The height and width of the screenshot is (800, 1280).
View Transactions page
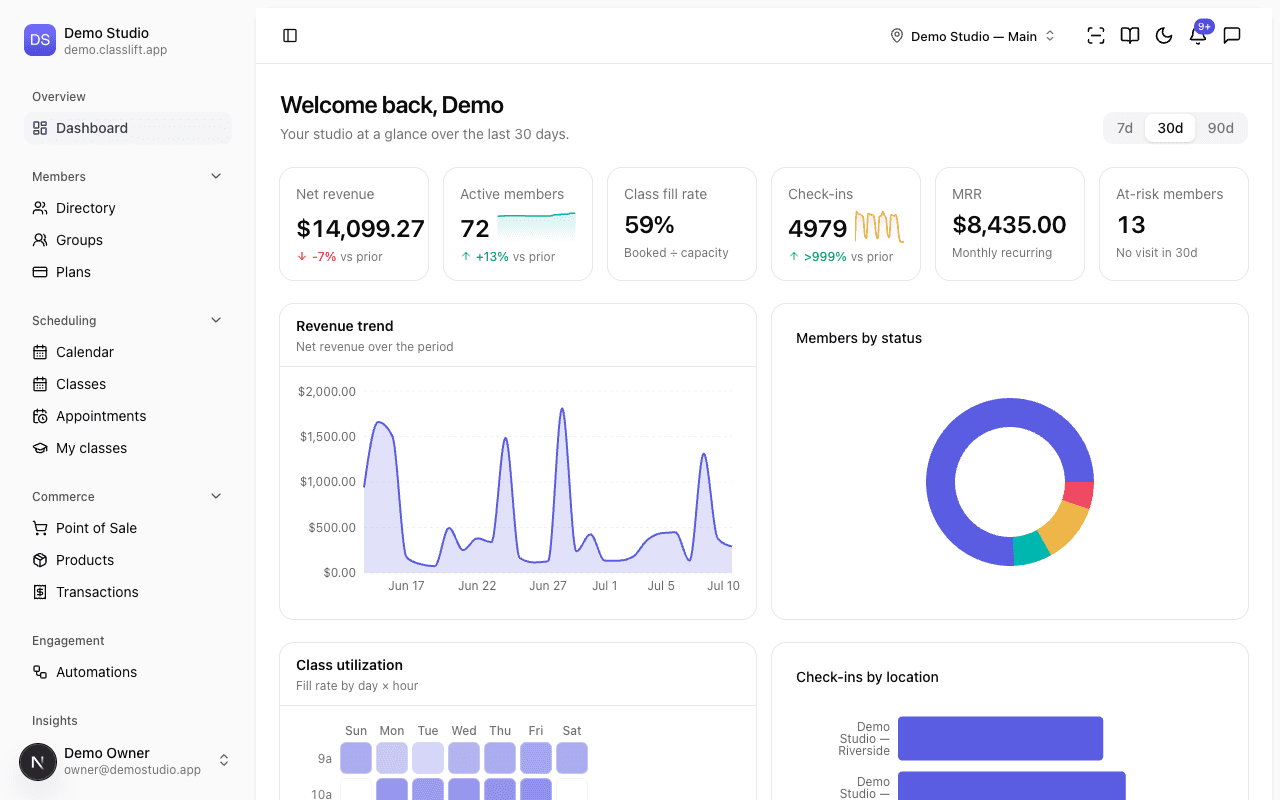click(128, 592)
